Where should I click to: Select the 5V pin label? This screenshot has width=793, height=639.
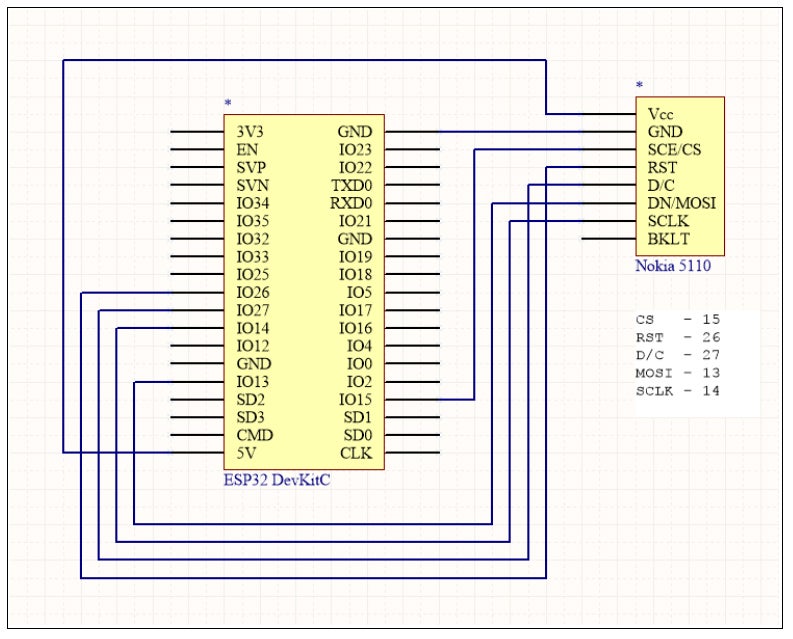point(246,453)
